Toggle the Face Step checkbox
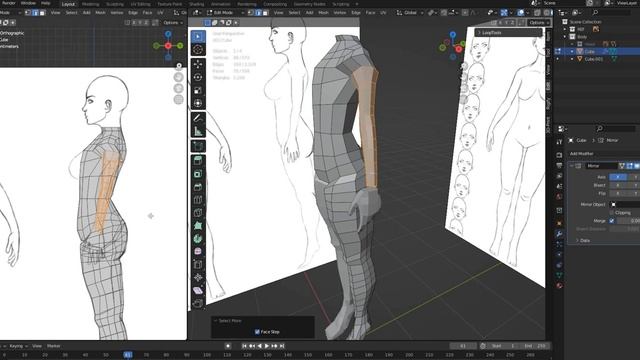 pyautogui.click(x=257, y=332)
